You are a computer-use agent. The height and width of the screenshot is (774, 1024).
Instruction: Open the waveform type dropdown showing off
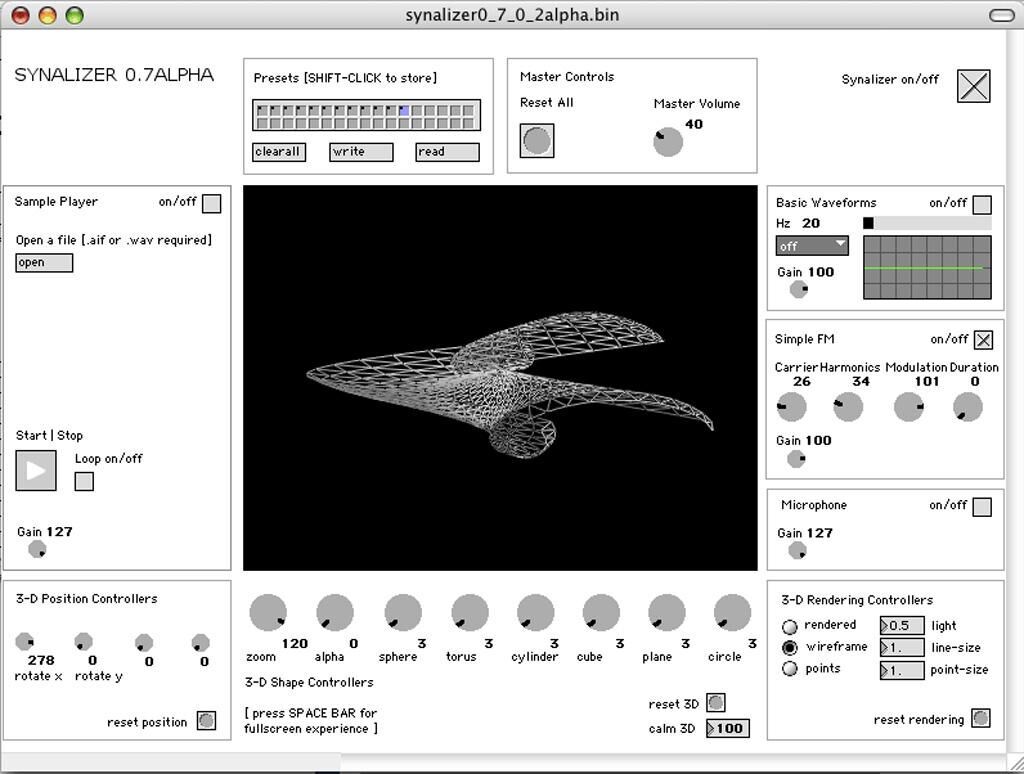[812, 246]
